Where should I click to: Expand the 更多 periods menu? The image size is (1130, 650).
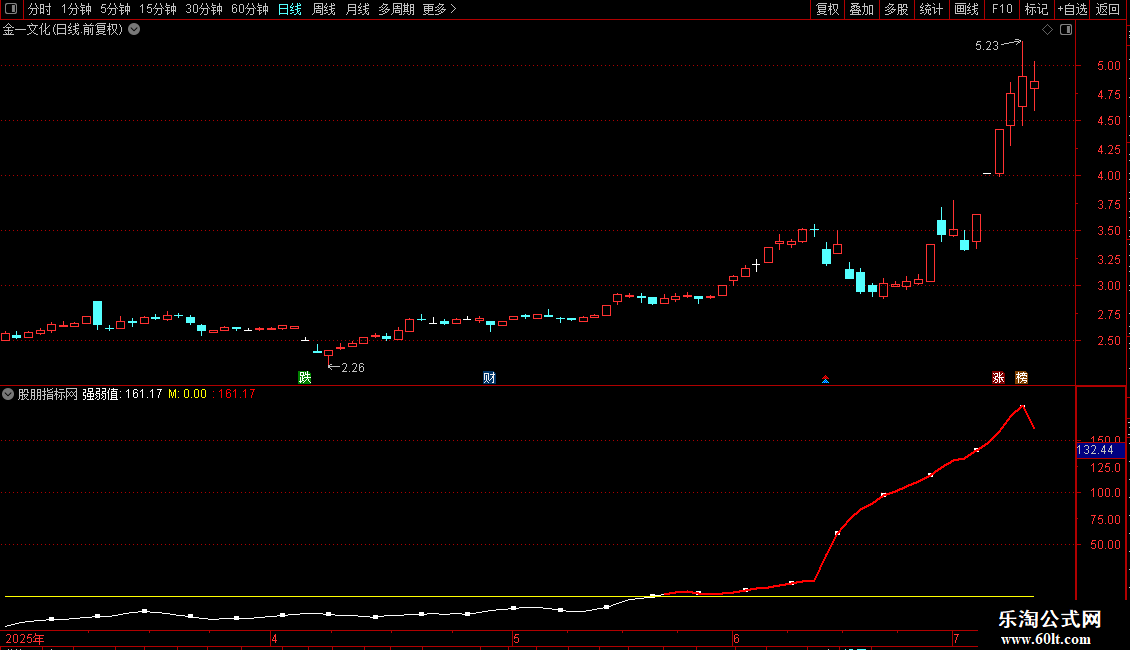pyautogui.click(x=439, y=9)
